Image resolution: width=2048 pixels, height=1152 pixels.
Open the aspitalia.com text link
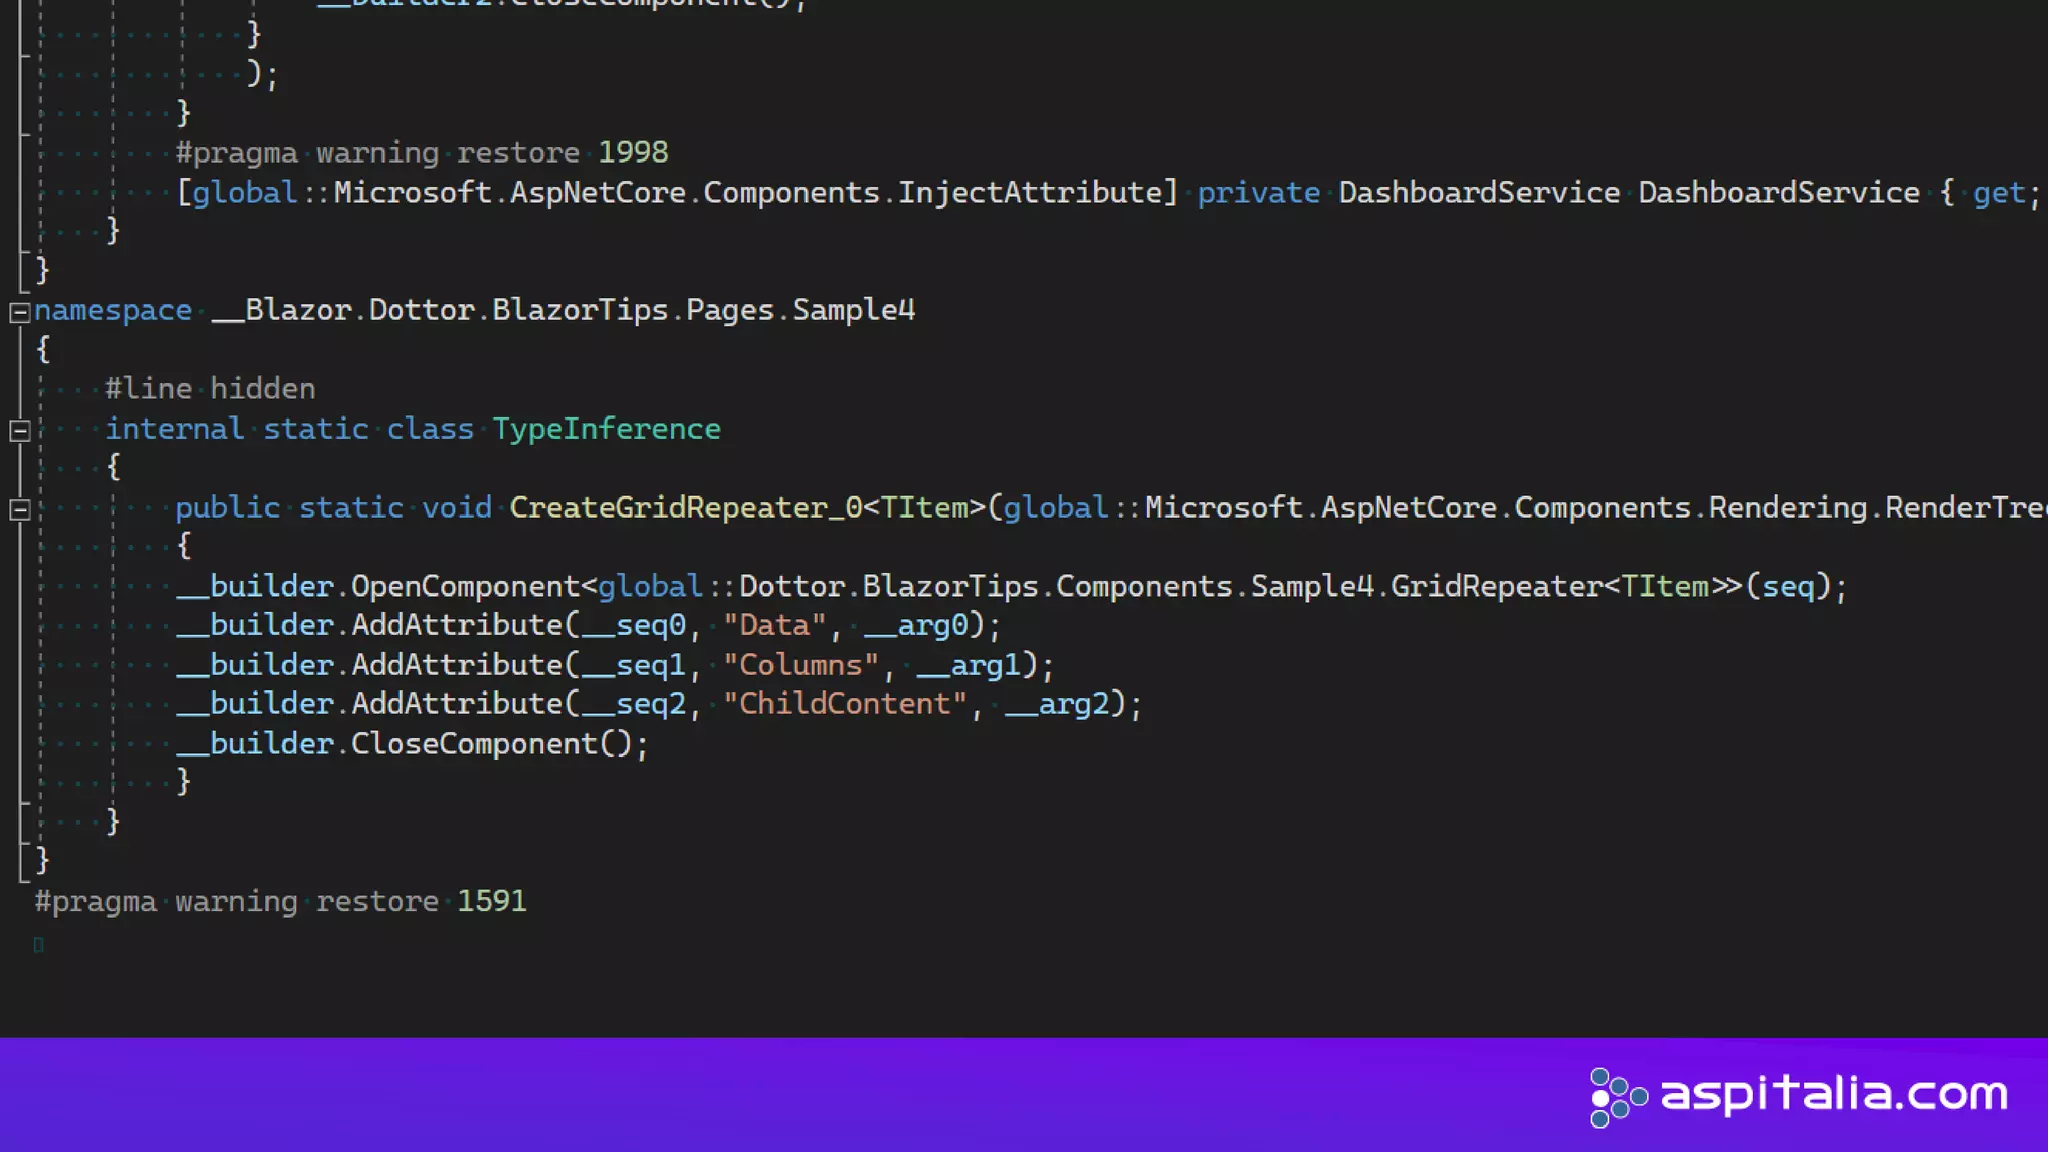click(1834, 1094)
